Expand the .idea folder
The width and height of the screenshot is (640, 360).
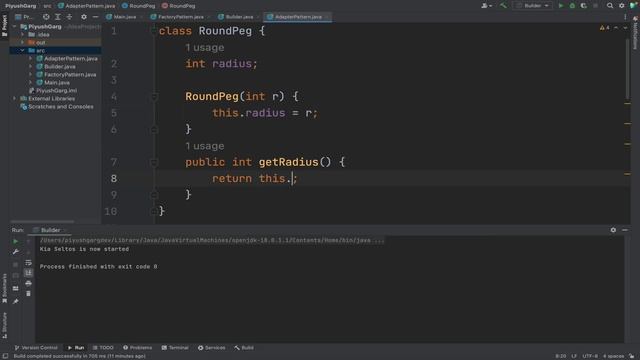tap(22, 35)
